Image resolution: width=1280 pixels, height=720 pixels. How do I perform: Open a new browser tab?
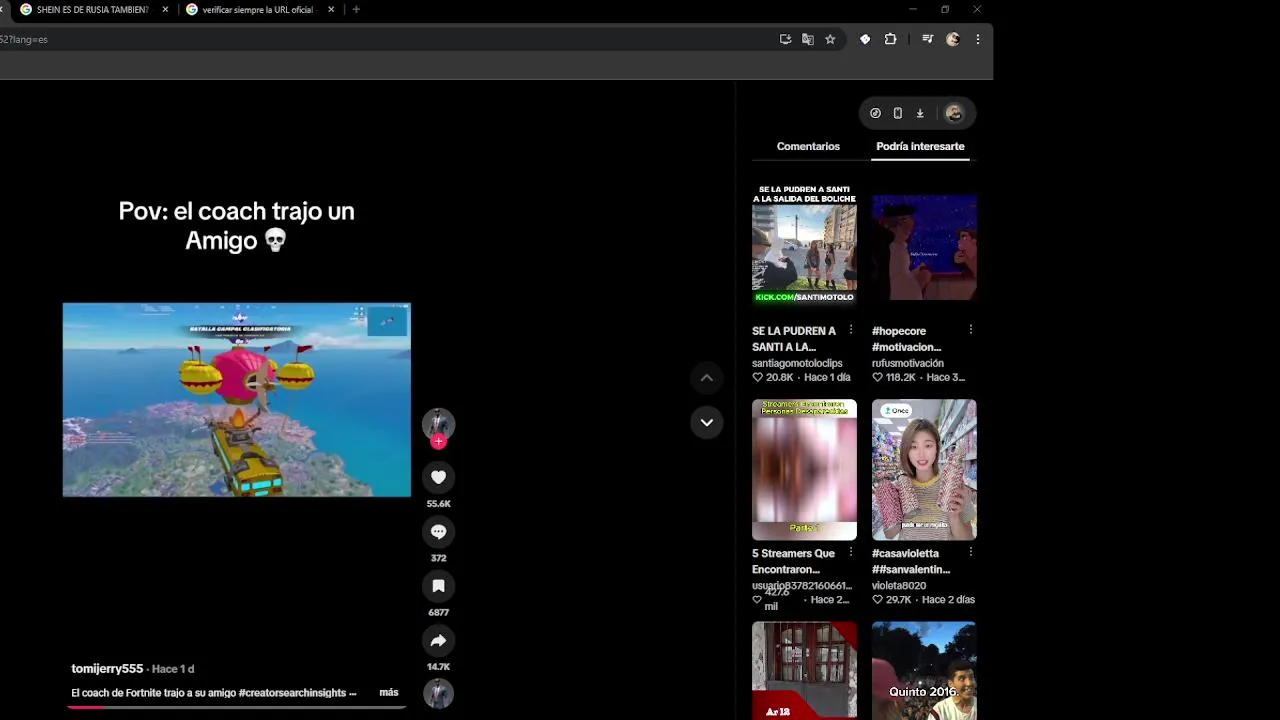pos(356,9)
